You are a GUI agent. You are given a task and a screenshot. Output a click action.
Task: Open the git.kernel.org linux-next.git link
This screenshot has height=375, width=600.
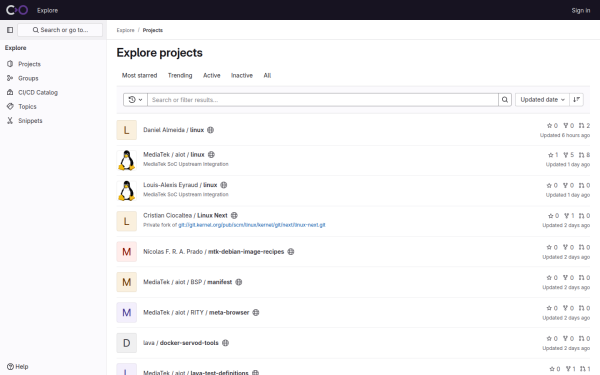coord(252,225)
